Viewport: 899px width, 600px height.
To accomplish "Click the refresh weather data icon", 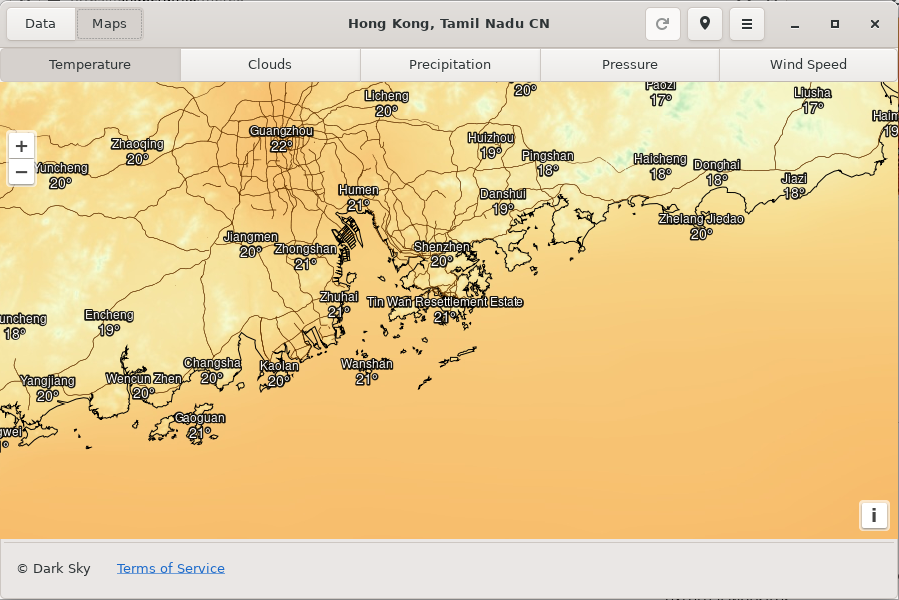I will point(662,23).
